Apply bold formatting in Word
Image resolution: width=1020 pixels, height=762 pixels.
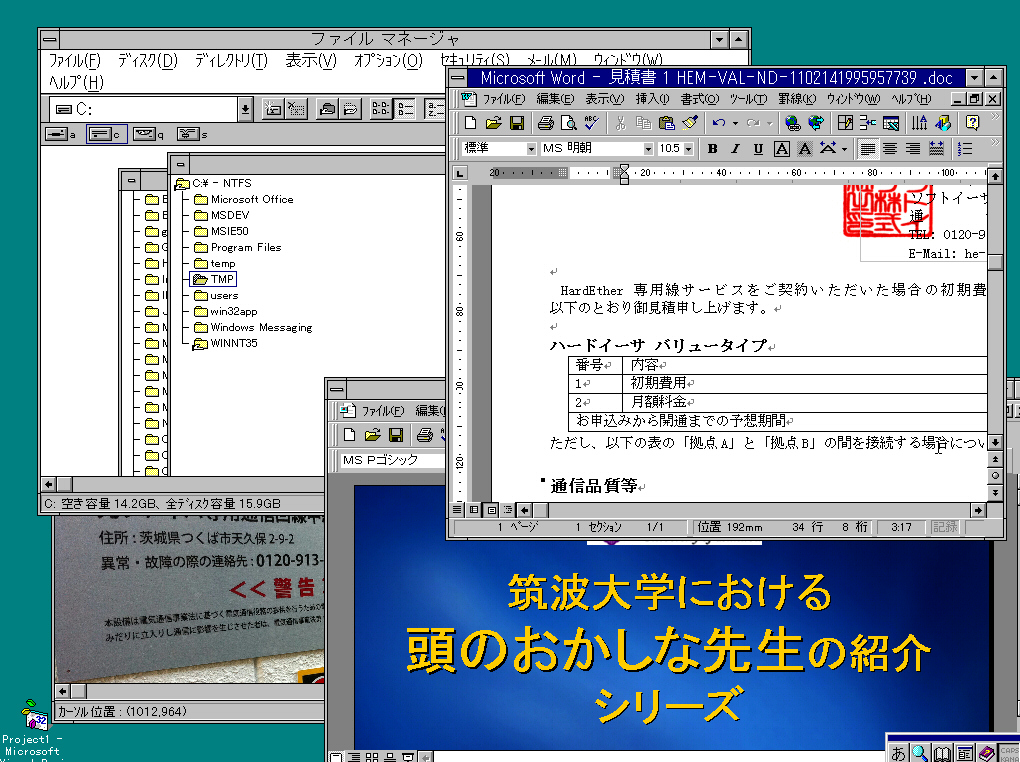click(x=711, y=148)
